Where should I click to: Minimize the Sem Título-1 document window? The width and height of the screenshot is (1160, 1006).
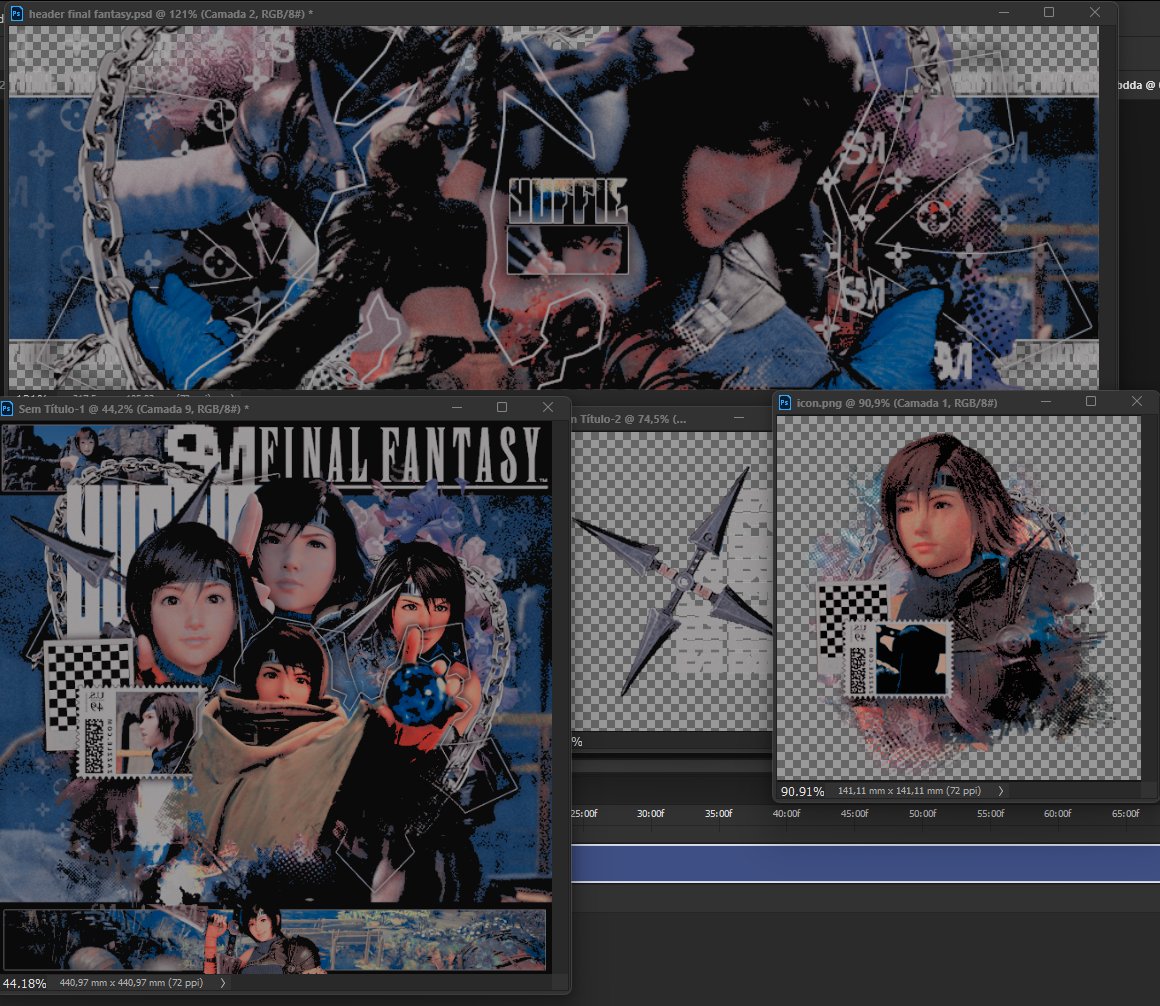tap(457, 408)
